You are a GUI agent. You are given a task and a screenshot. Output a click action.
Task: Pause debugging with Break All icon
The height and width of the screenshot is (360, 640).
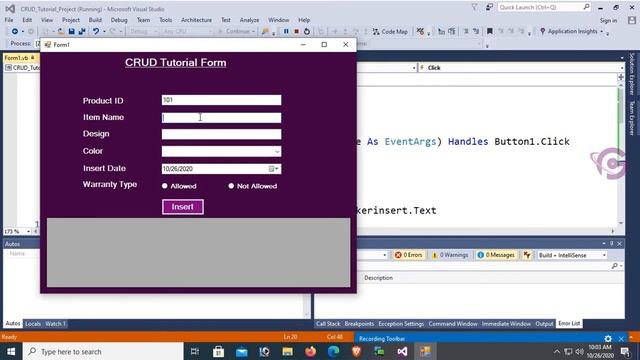coord(286,31)
